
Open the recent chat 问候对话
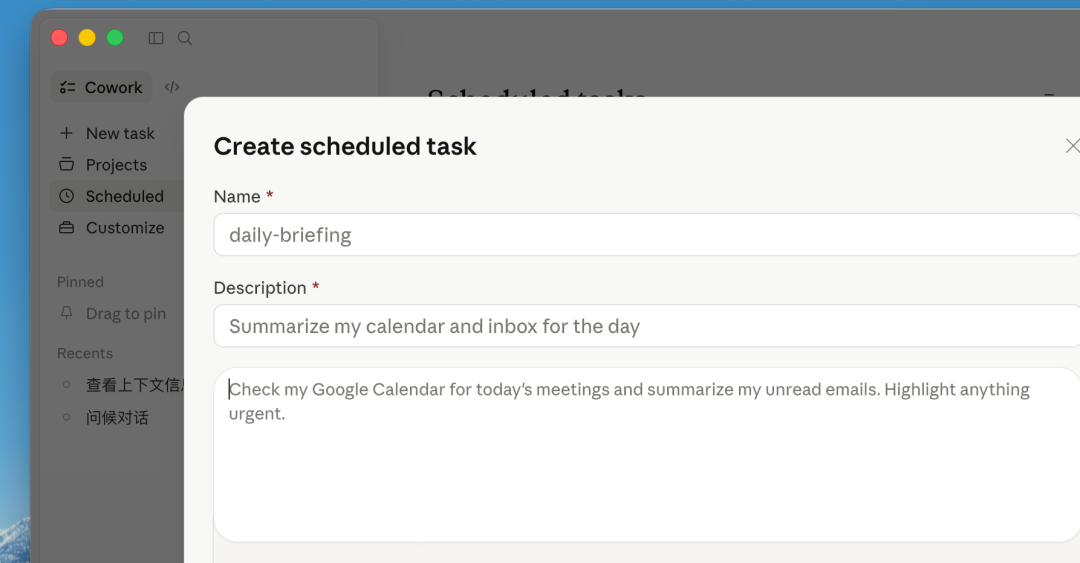[117, 417]
